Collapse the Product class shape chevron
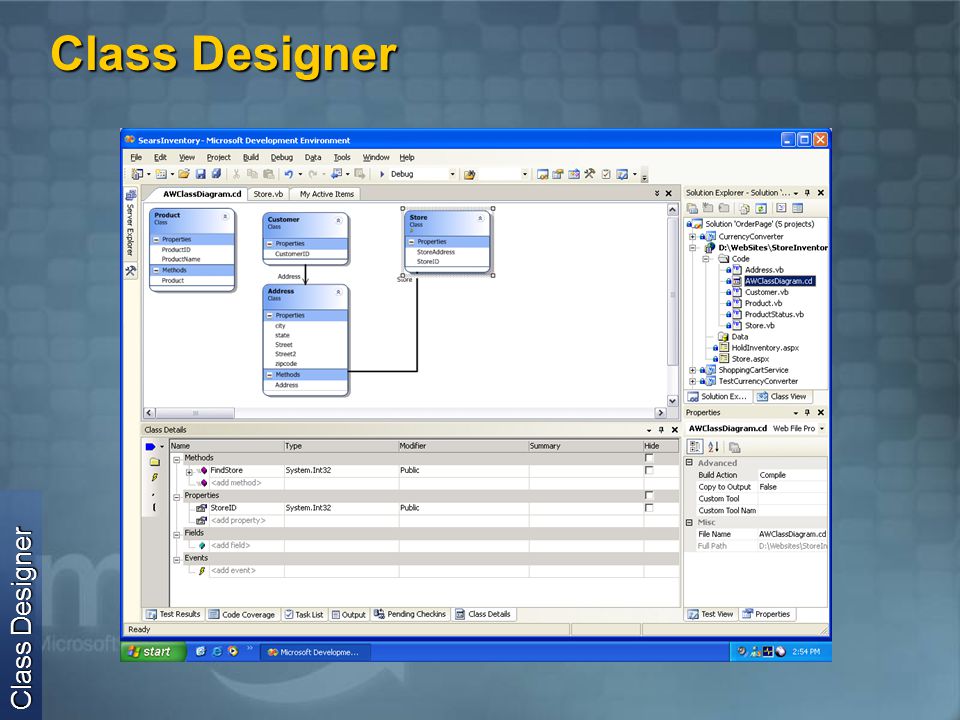960x720 pixels. tap(225, 217)
